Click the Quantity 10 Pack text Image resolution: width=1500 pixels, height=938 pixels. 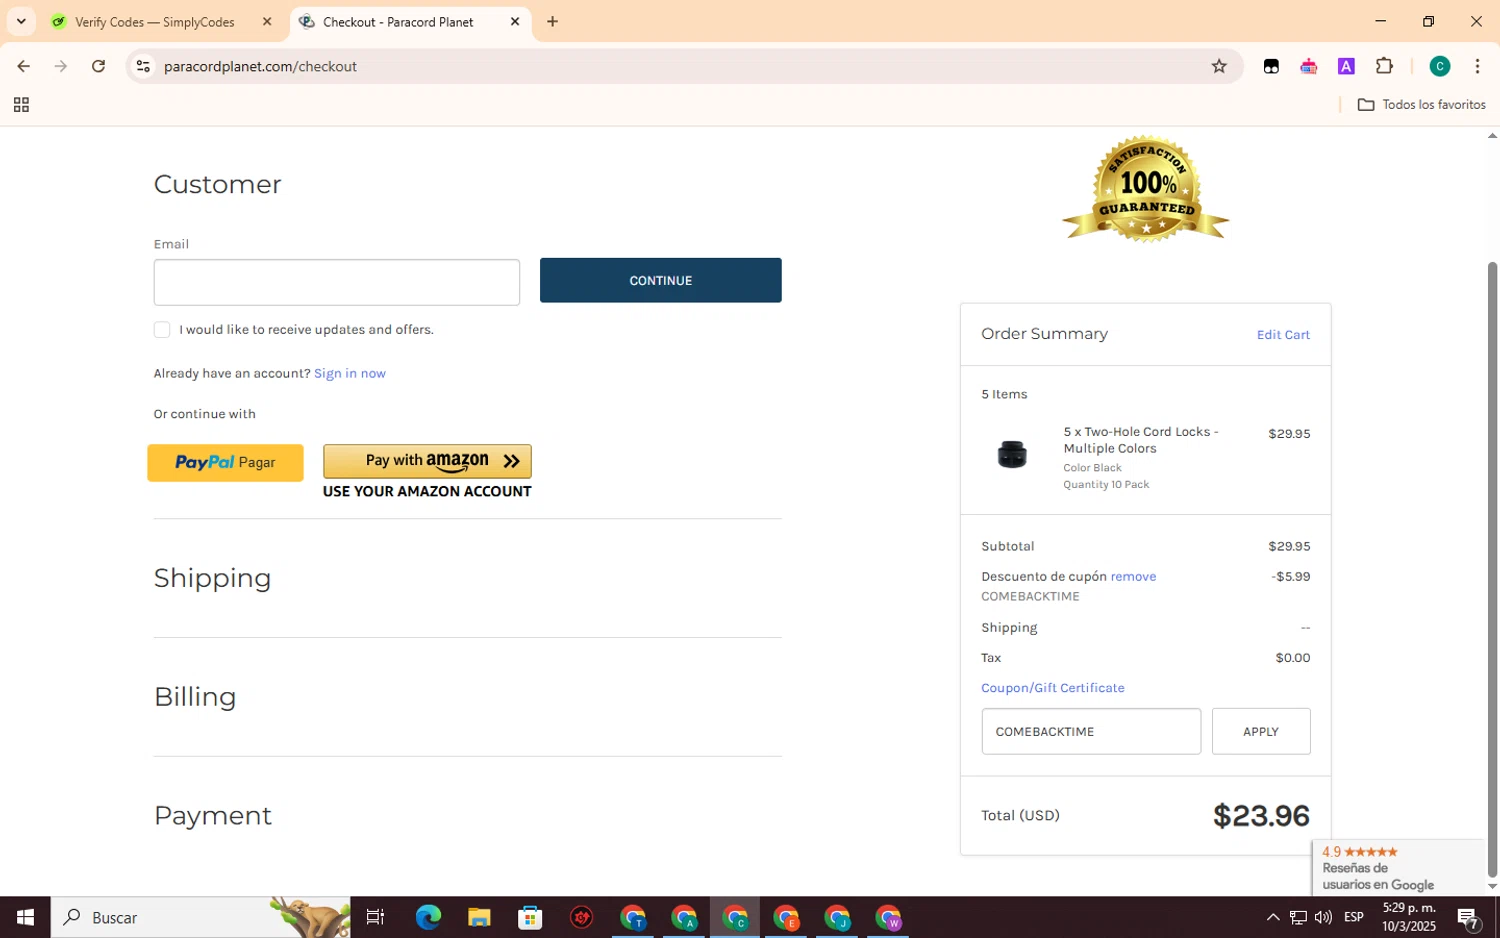[x=1106, y=484]
